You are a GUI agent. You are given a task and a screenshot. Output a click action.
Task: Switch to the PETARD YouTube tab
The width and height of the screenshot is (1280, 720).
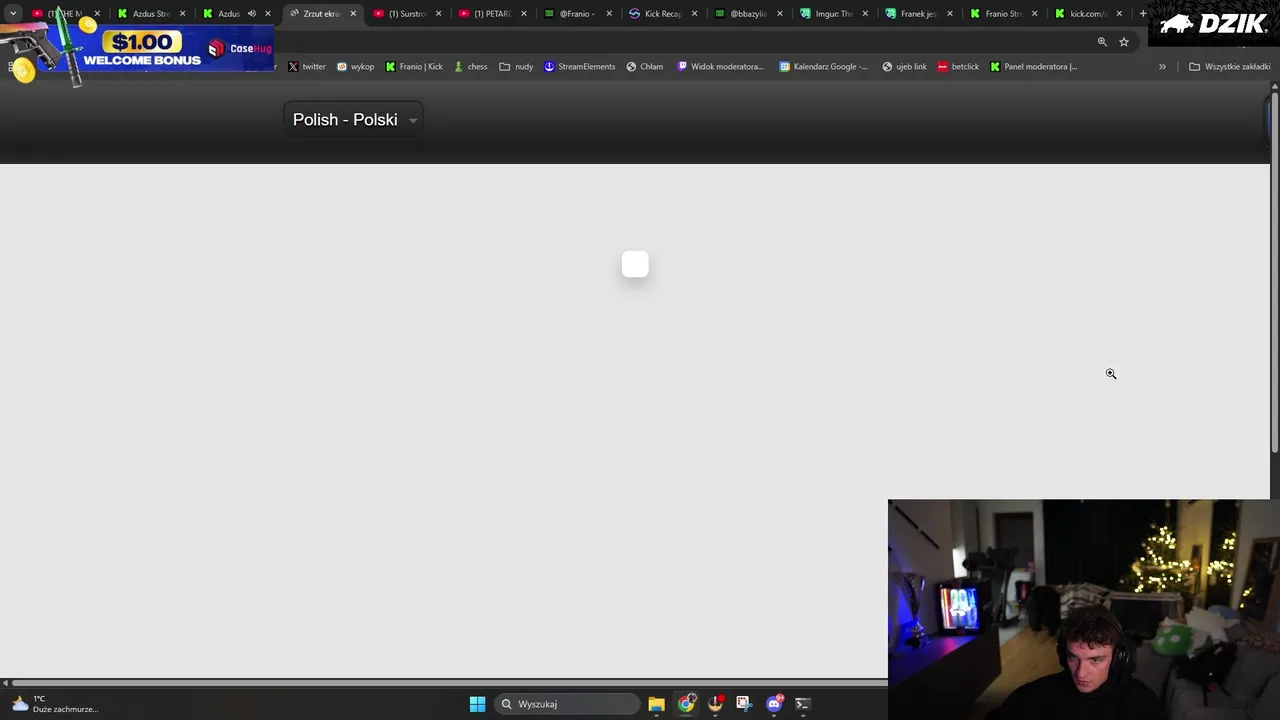tap(491, 14)
